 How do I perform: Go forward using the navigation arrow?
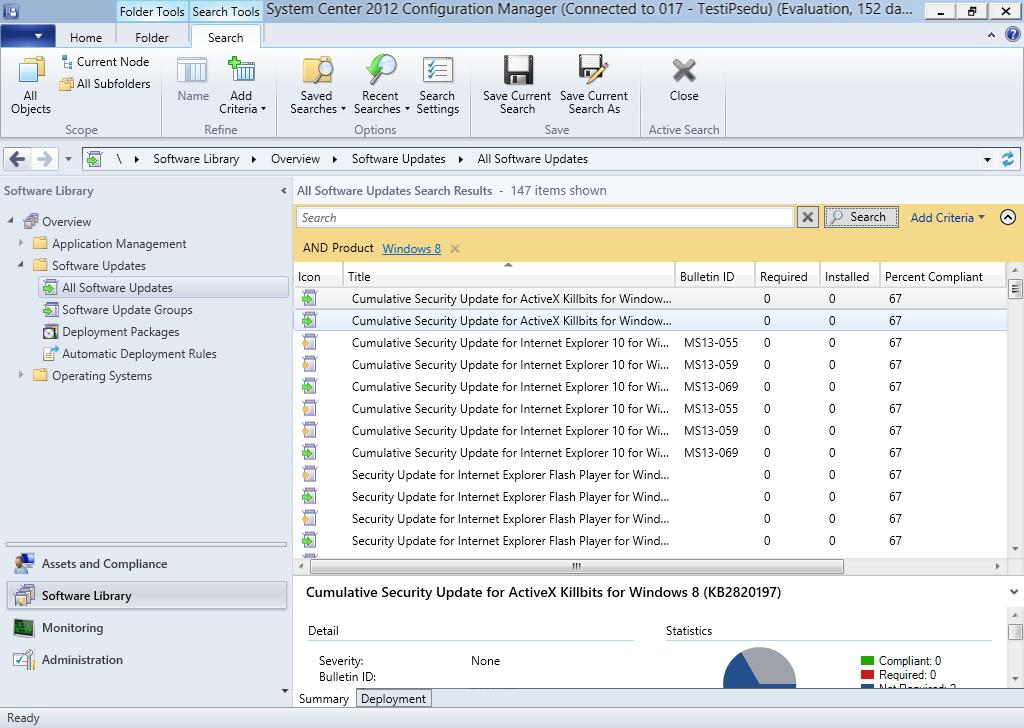[44, 159]
